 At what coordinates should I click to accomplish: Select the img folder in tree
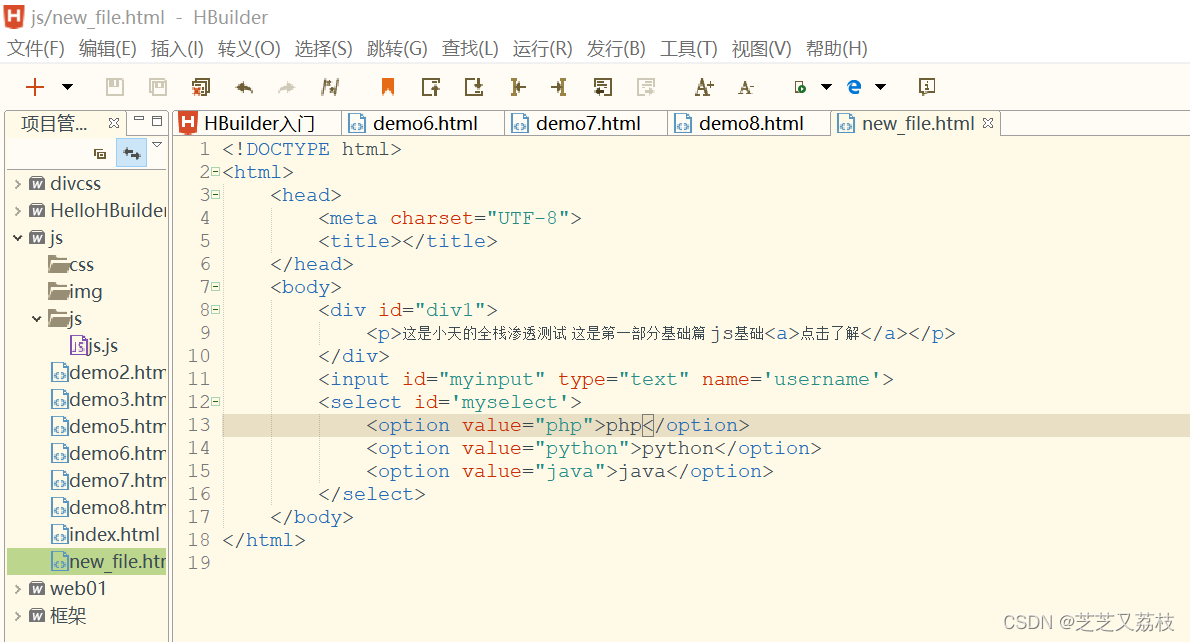75,291
